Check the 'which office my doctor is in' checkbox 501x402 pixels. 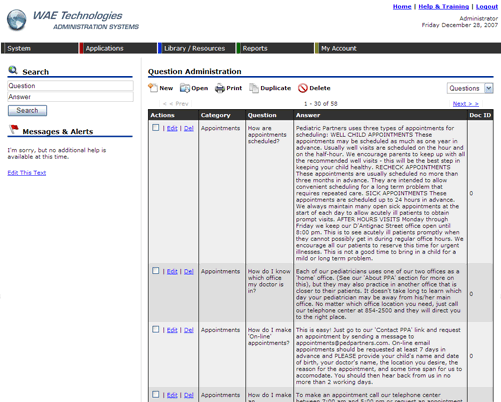click(x=156, y=271)
